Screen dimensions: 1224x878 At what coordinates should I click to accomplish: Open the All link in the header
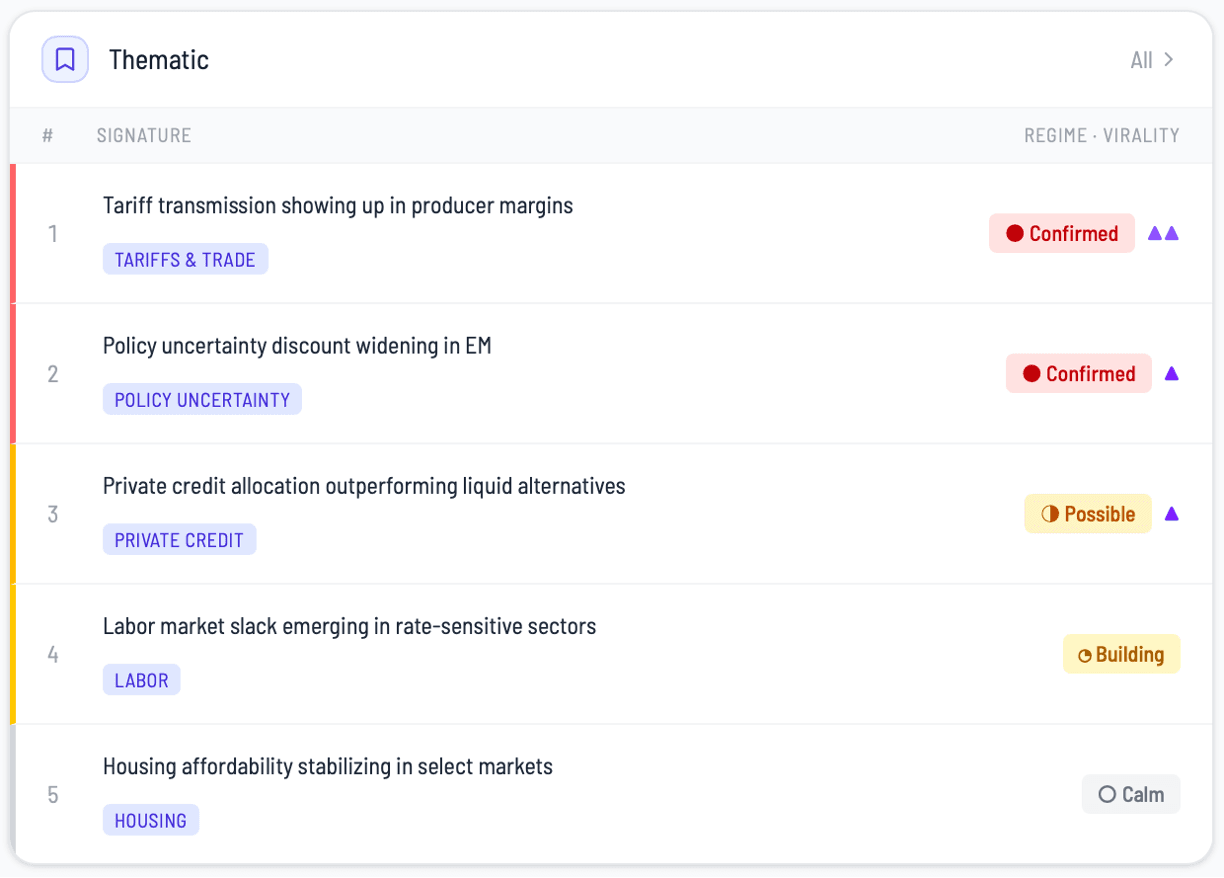coord(1152,60)
